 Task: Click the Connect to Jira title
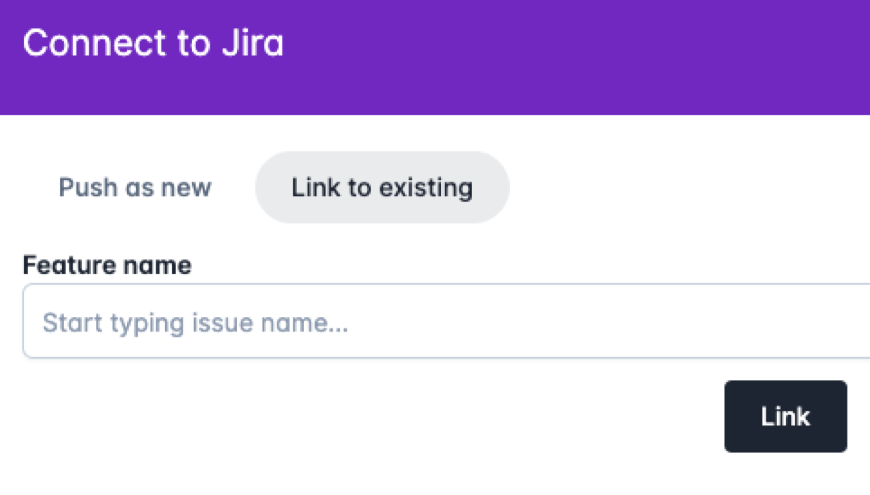[153, 43]
